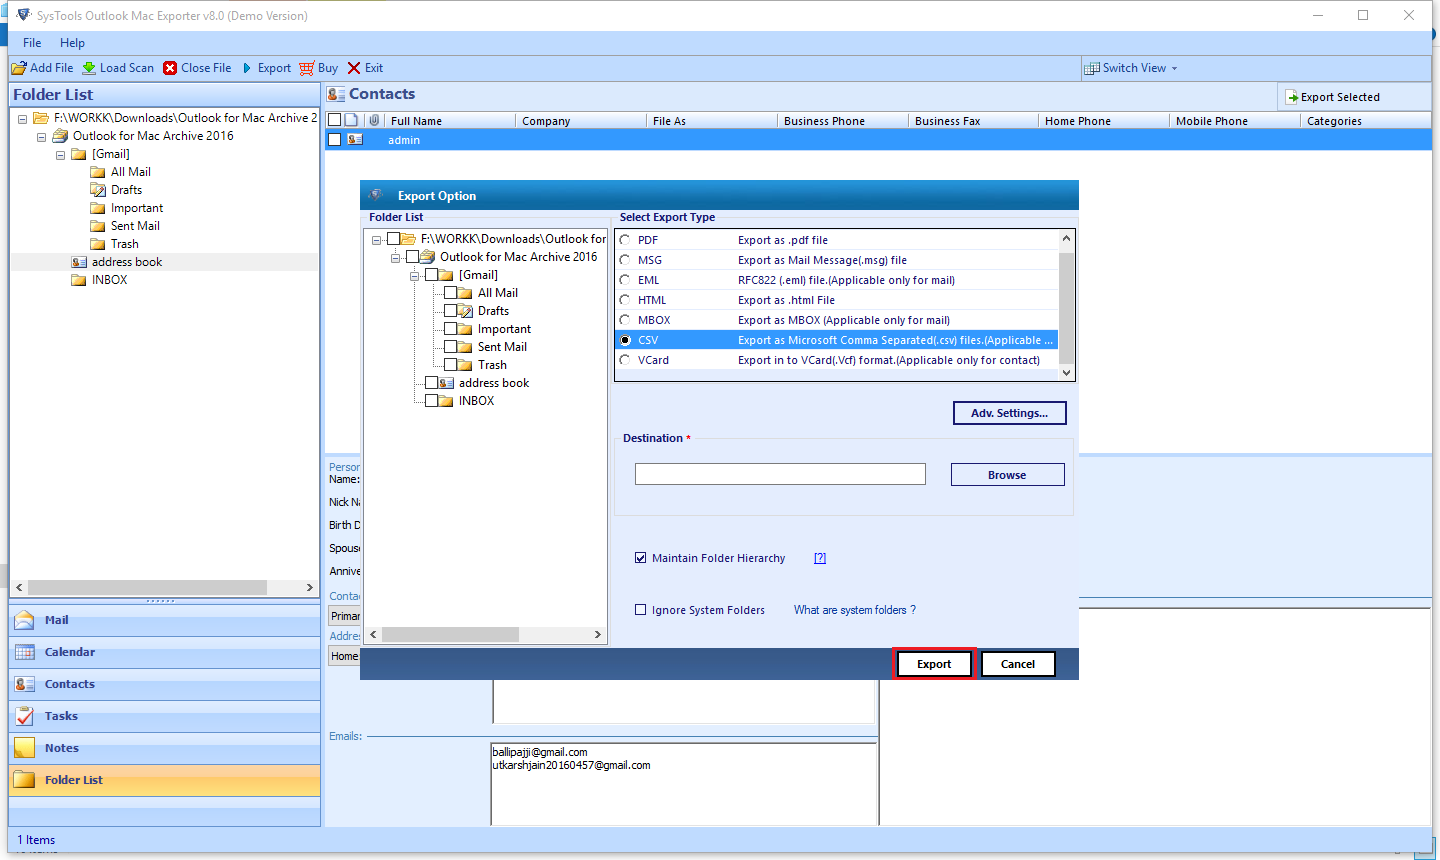
Task: Click the Tasks checkmark icon in sidebar
Action: tap(25, 716)
